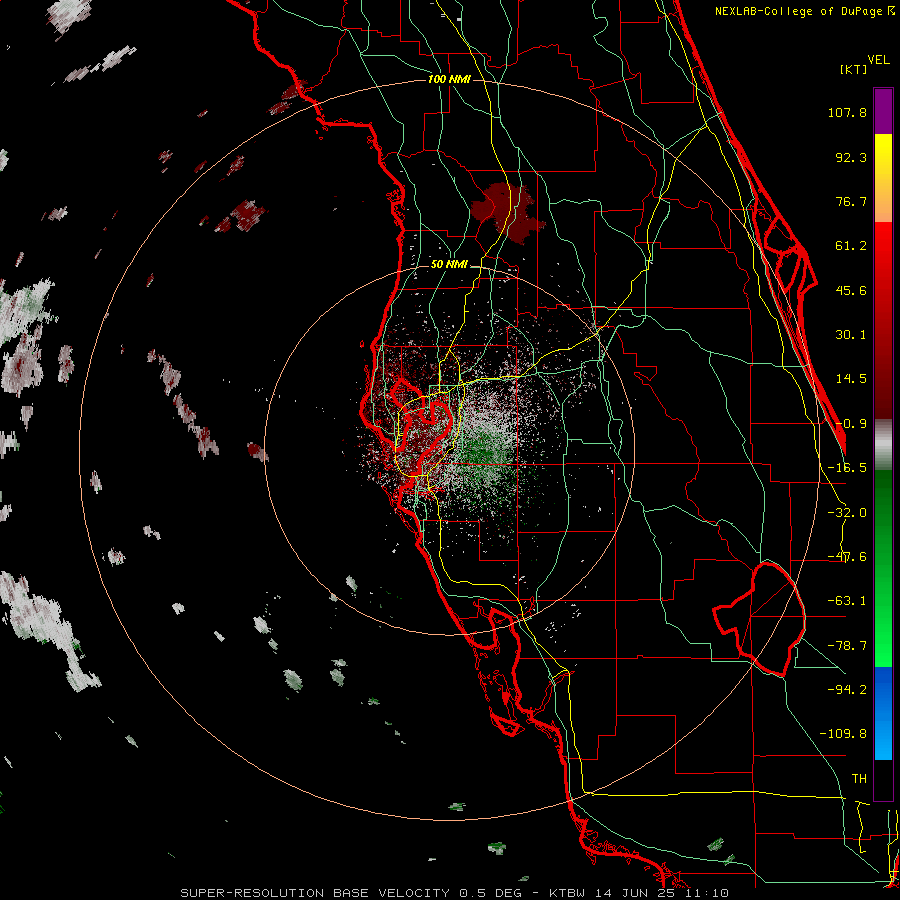The image size is (900, 900).
Task: Pick the yellow segment of velocity bar
Action: click(883, 178)
